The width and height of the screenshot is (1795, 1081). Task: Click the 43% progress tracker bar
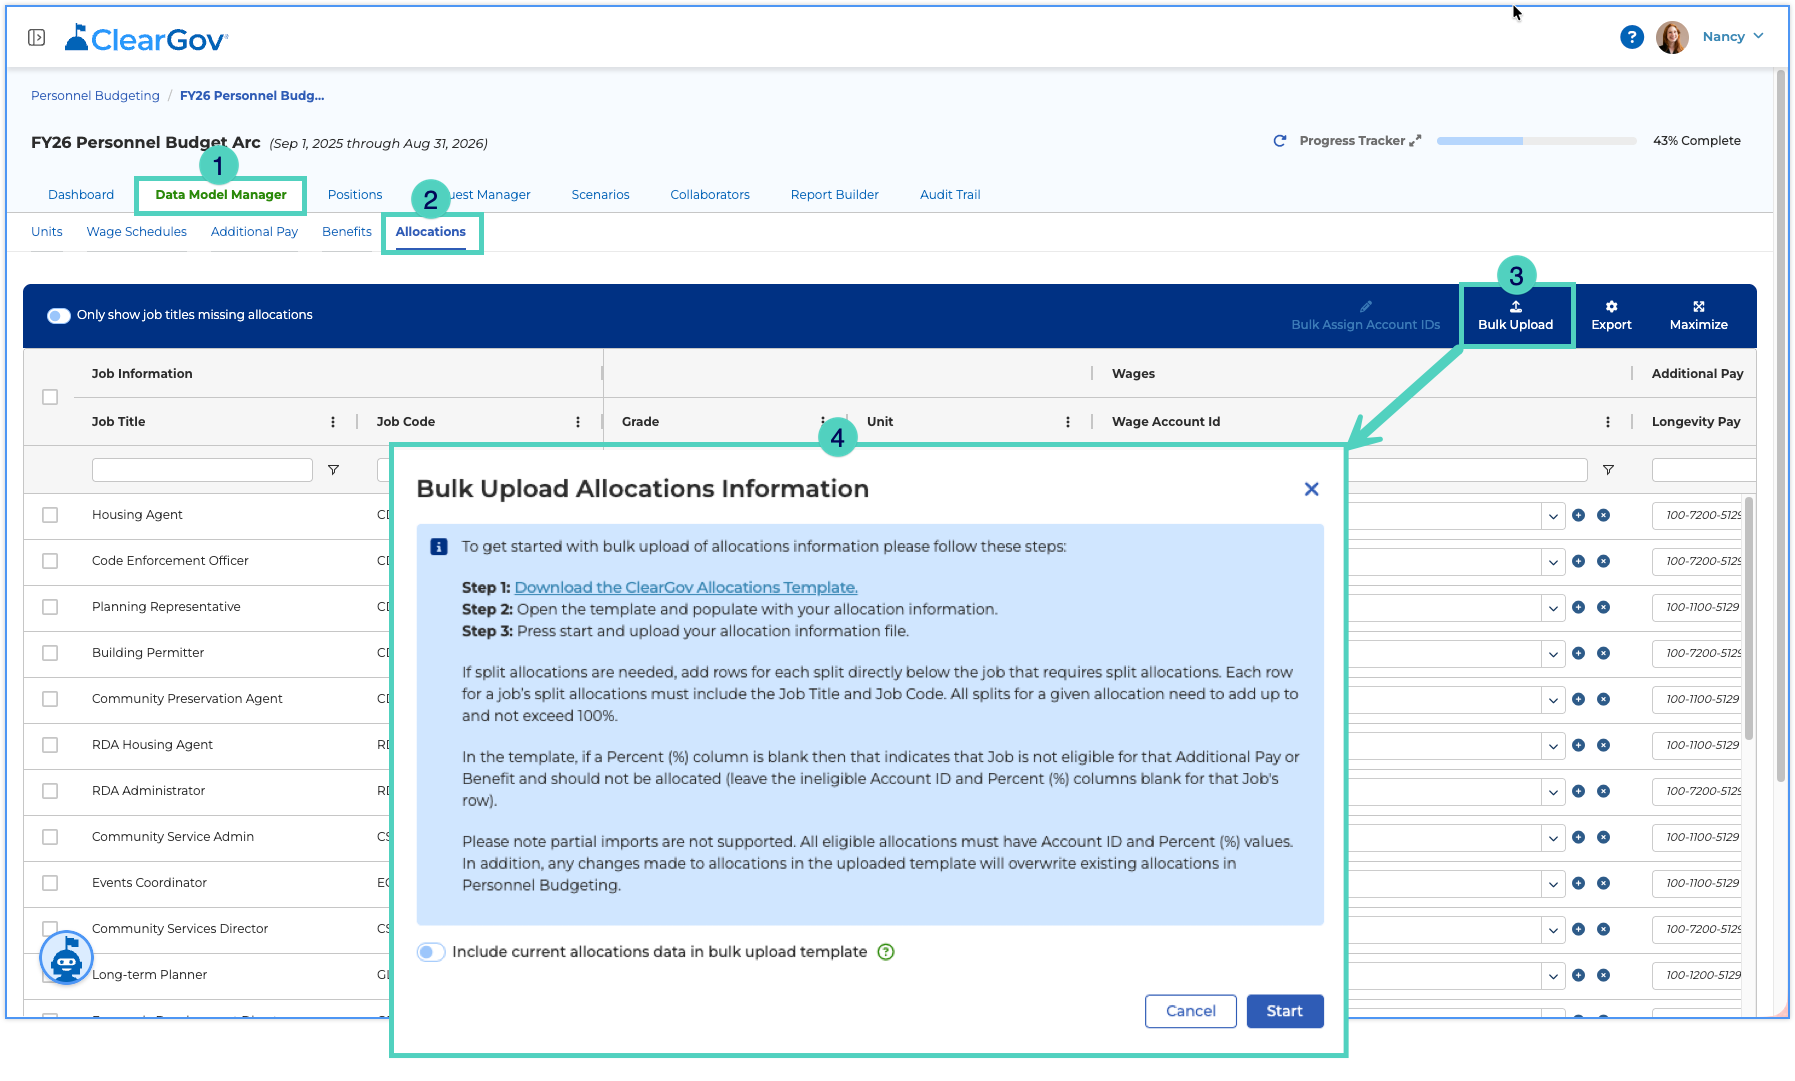tap(1536, 141)
